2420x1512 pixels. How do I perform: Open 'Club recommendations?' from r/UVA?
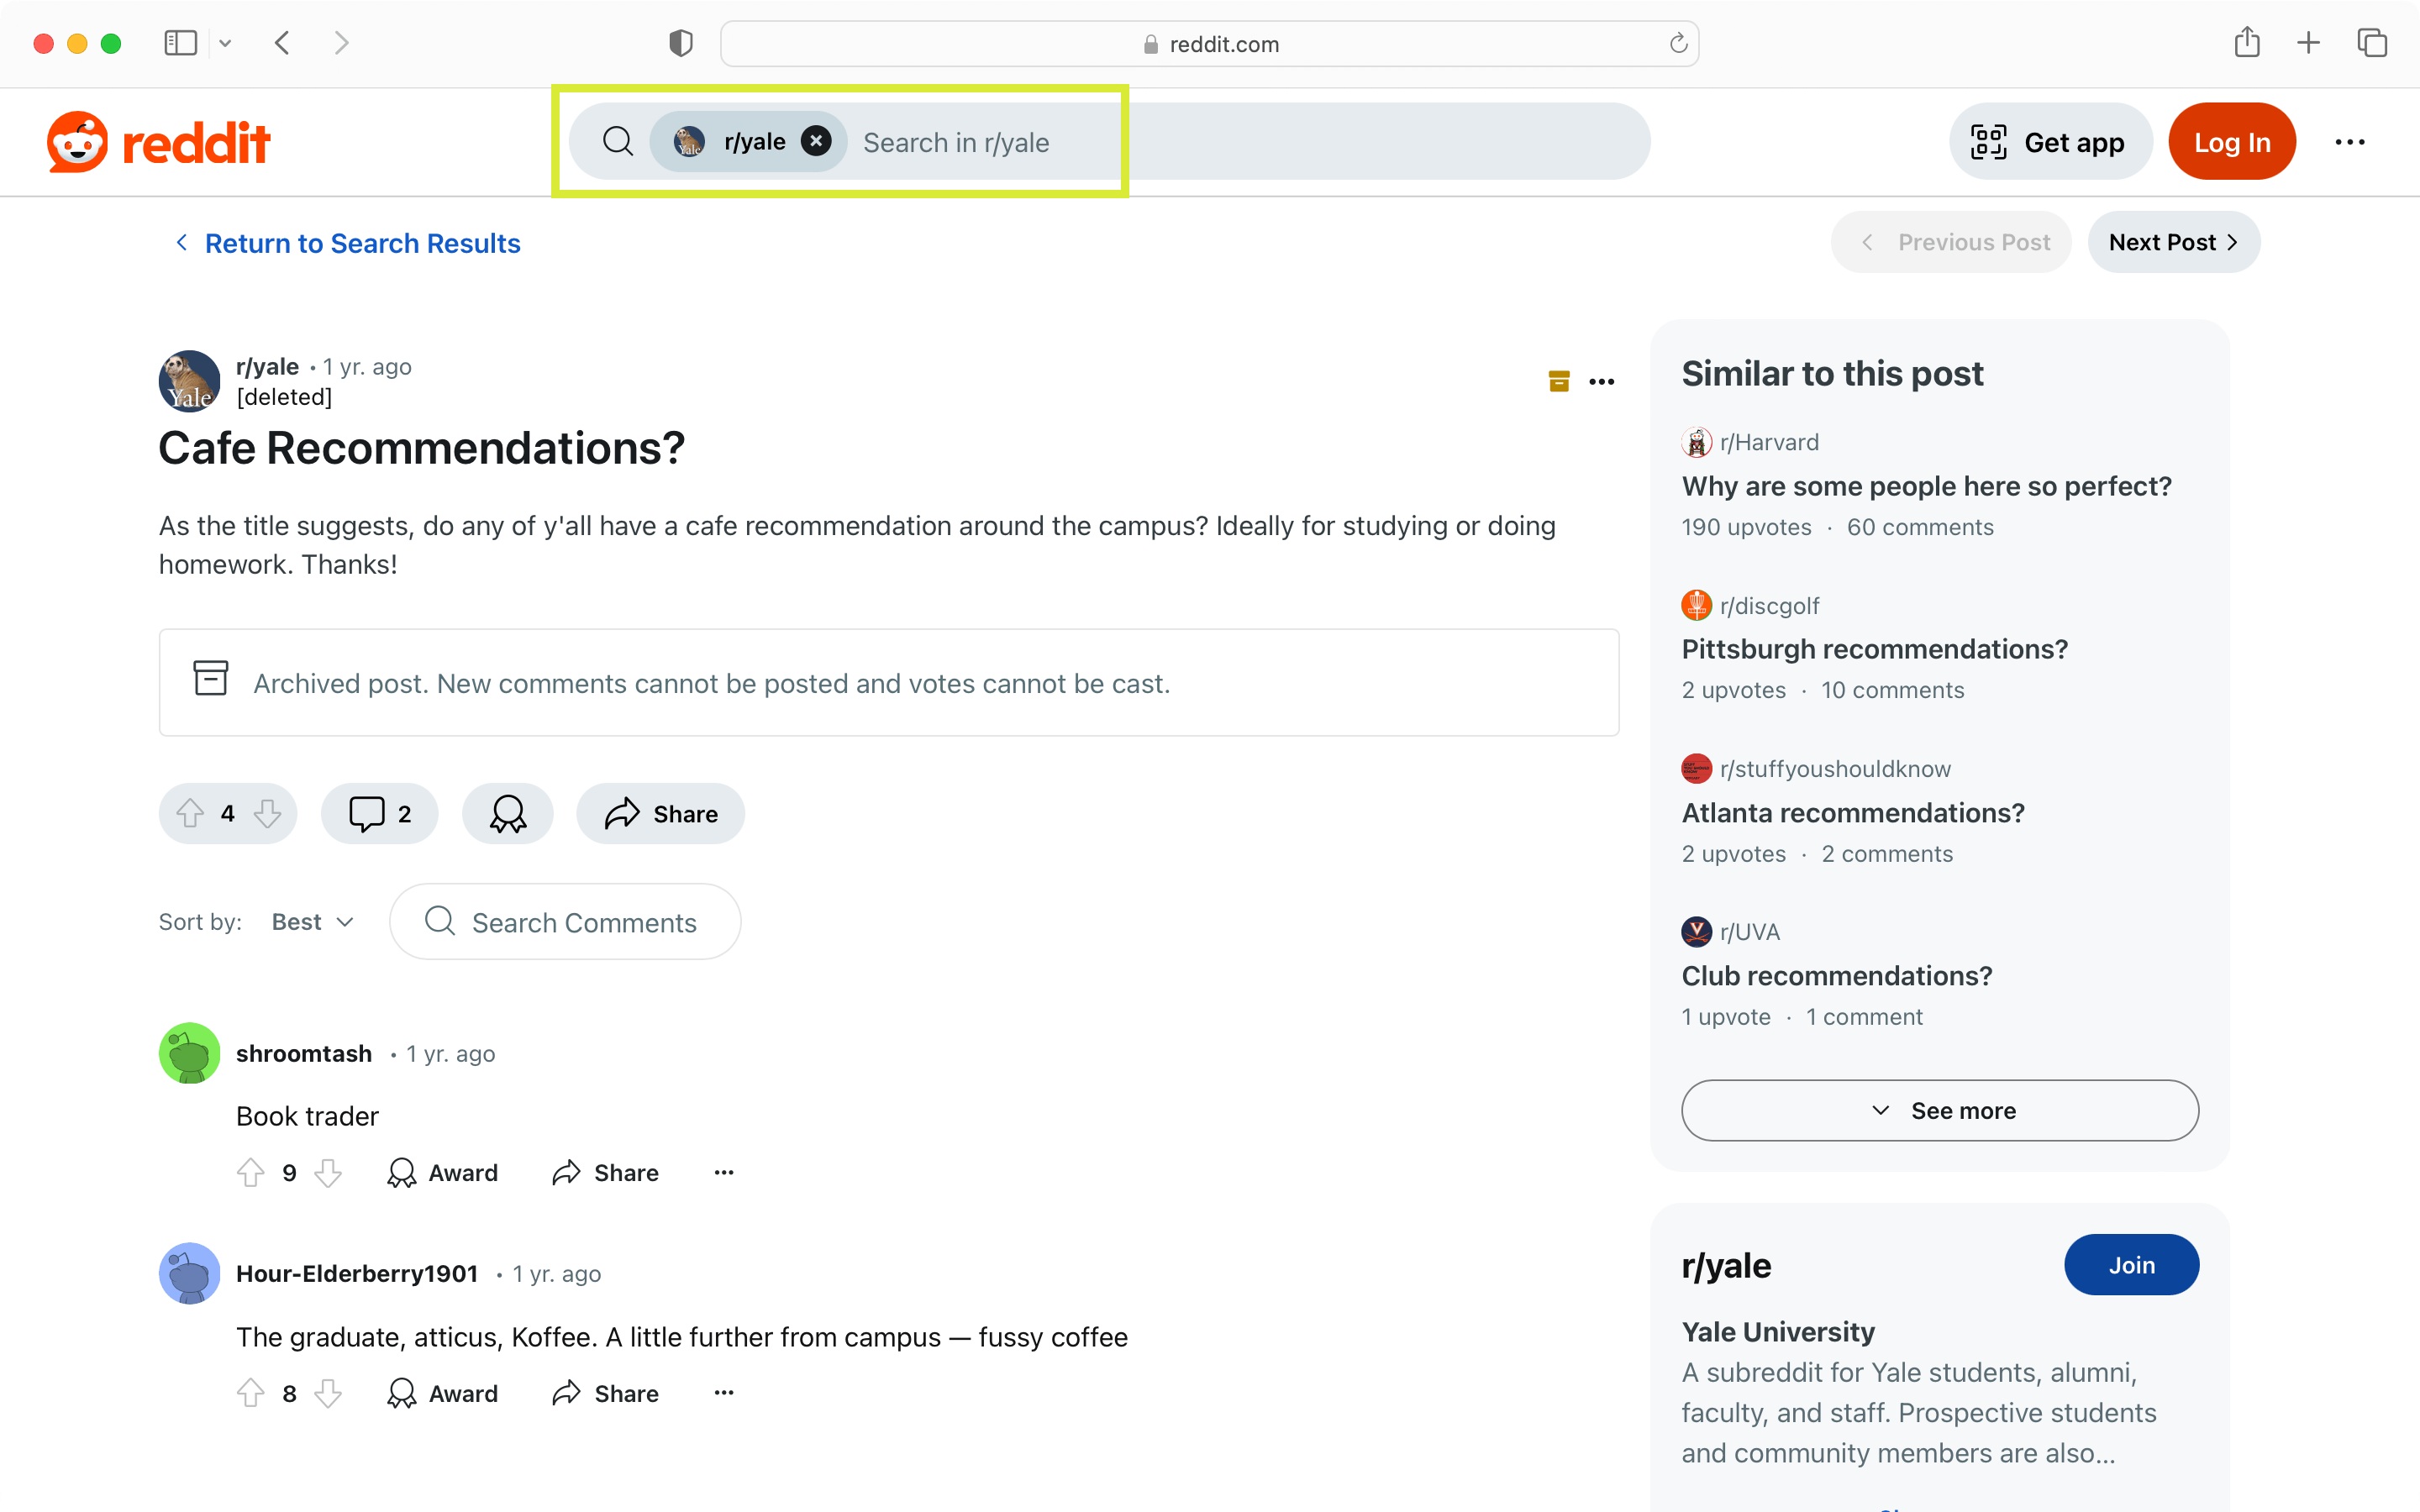1837,975
